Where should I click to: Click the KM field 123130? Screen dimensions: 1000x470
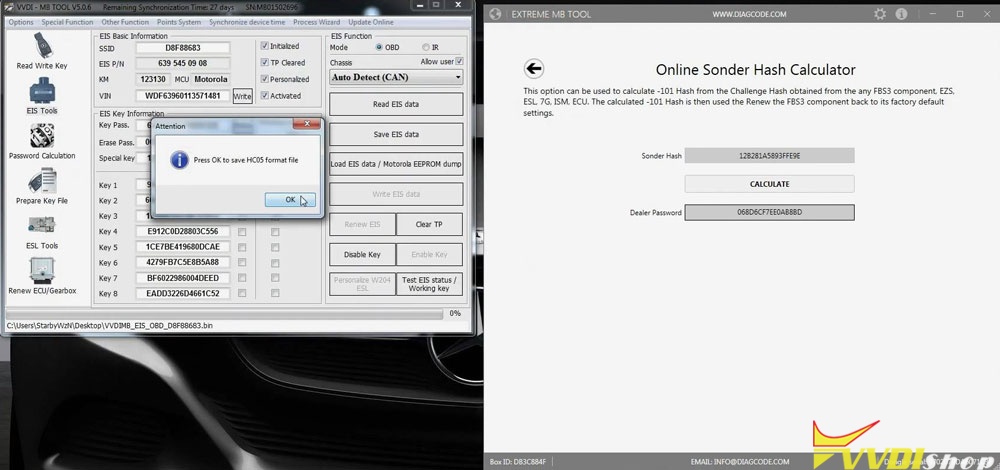pos(153,80)
